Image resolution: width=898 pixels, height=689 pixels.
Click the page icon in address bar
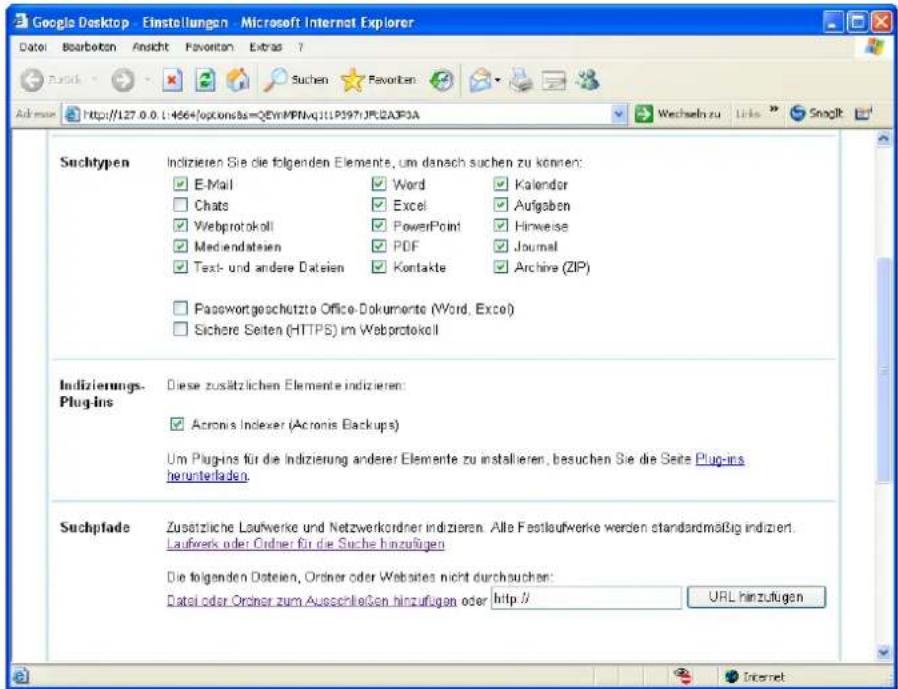(72, 114)
